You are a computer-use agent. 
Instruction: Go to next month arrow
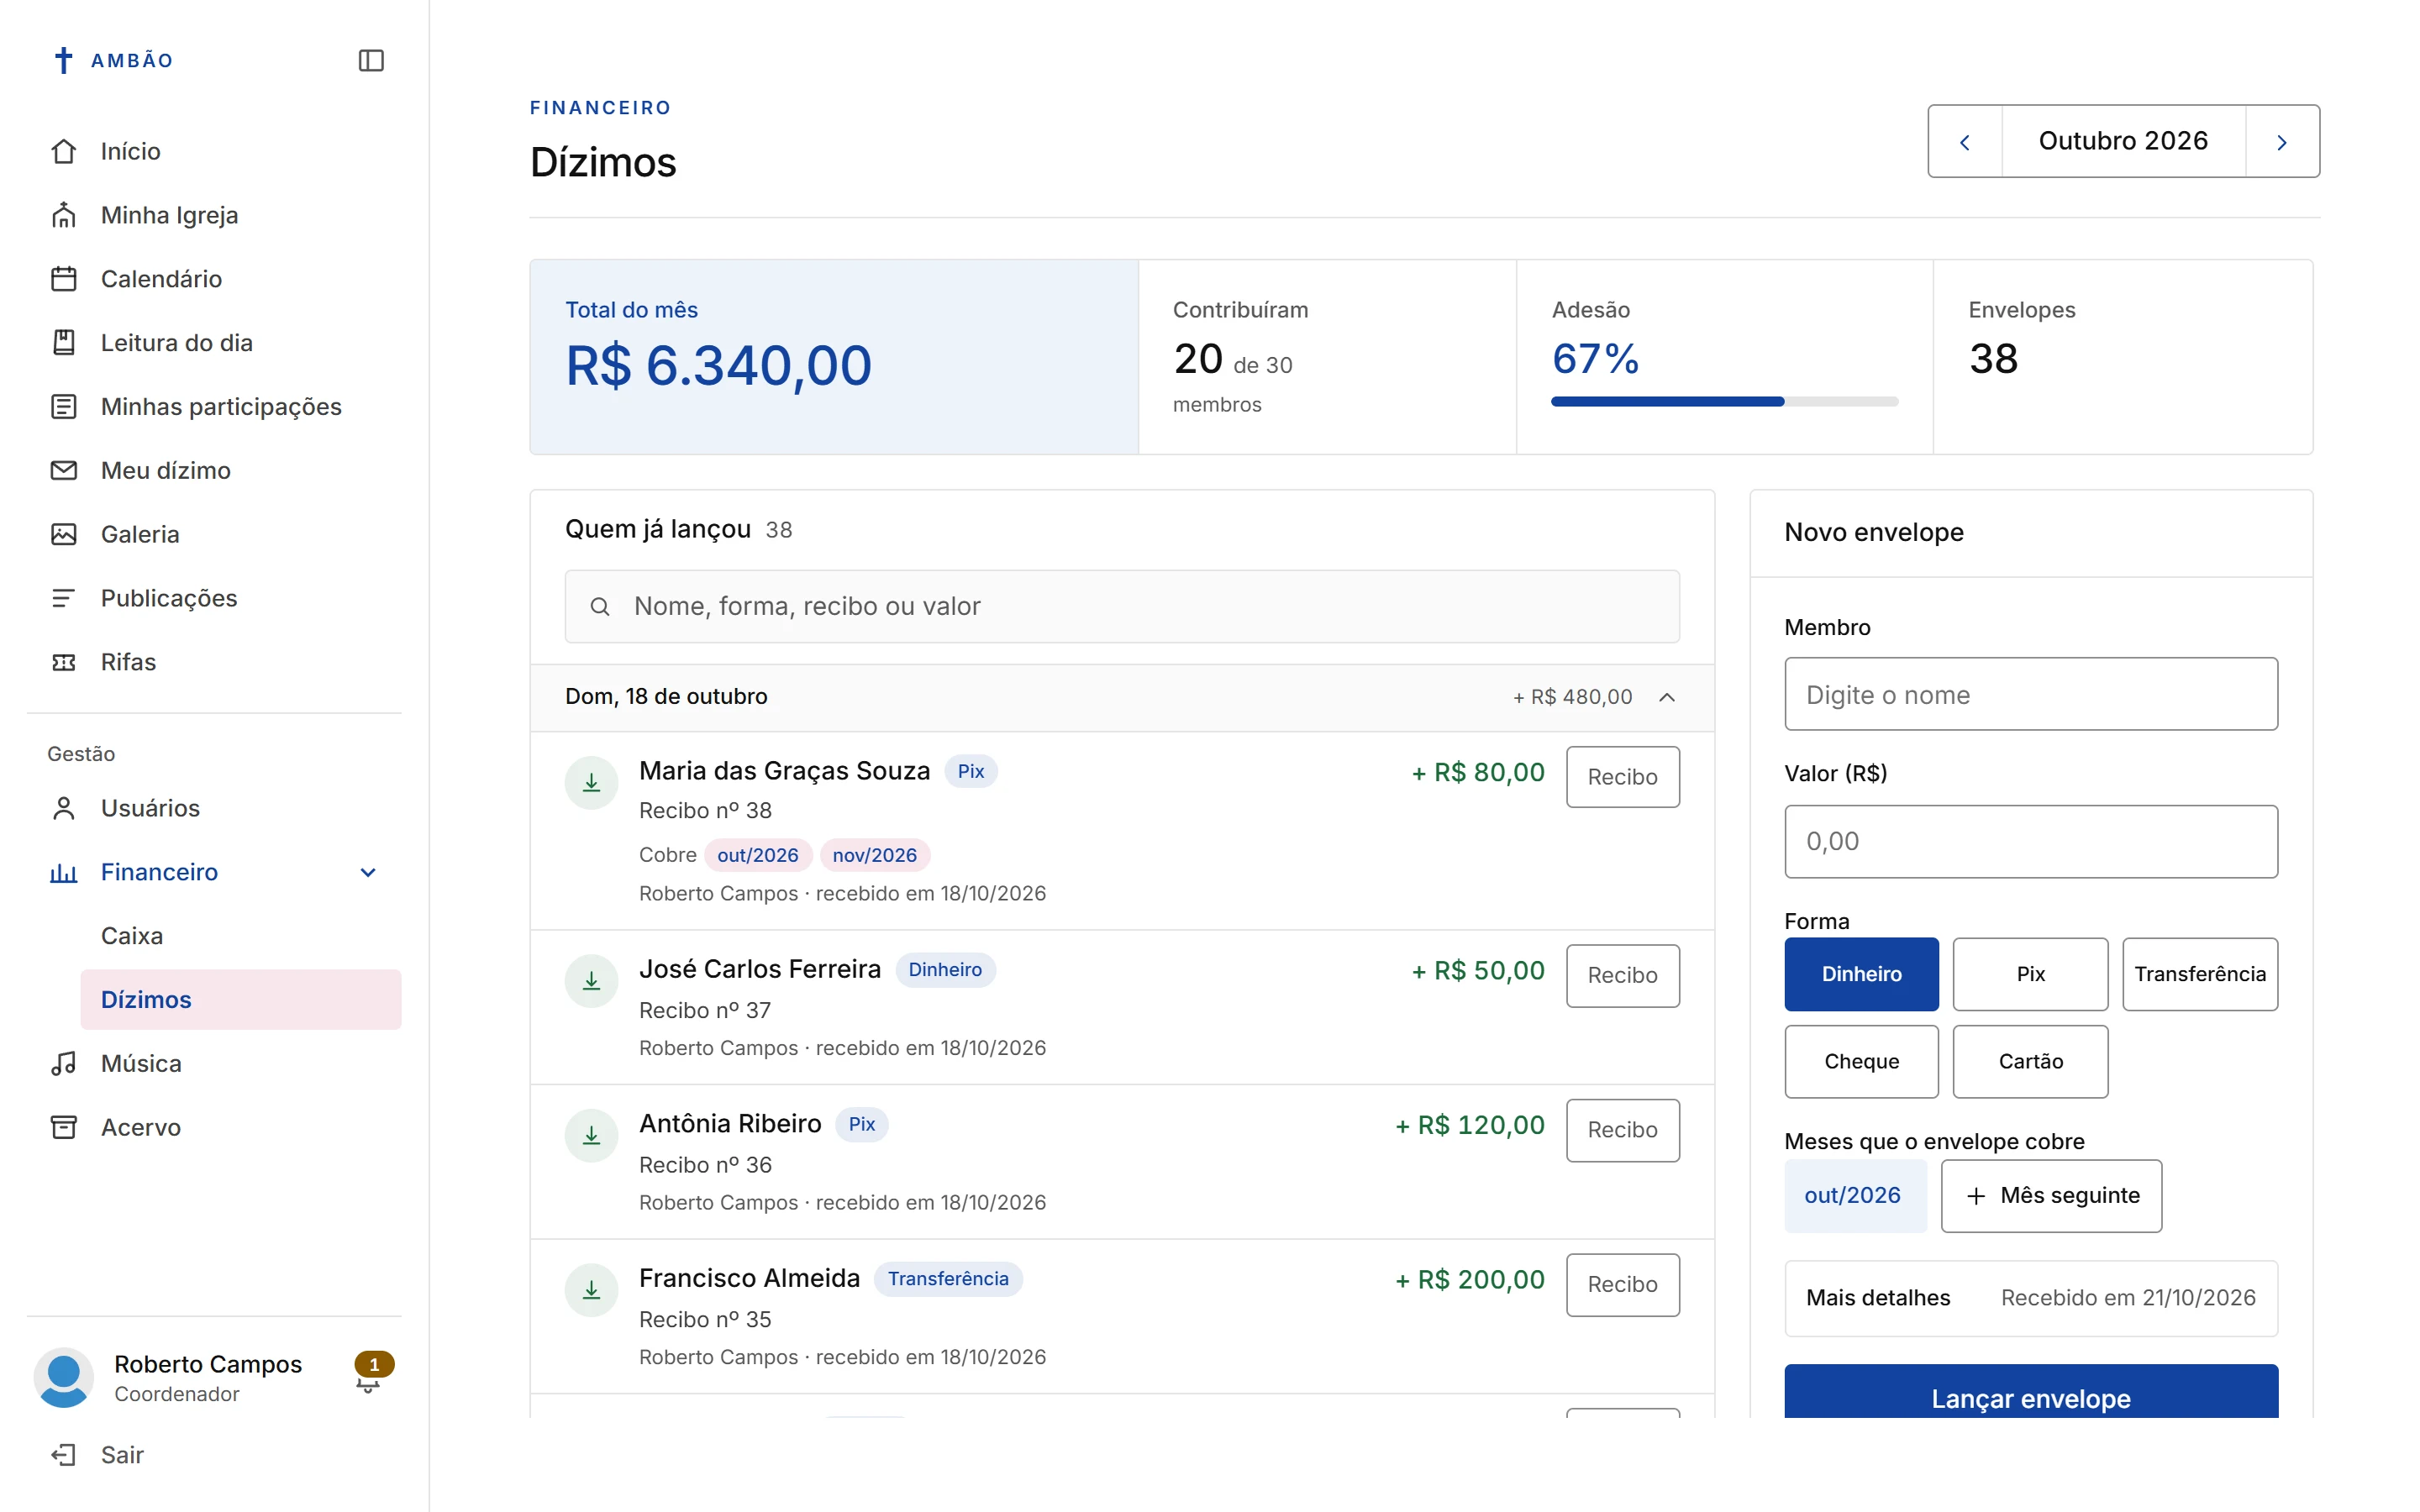(x=2282, y=141)
